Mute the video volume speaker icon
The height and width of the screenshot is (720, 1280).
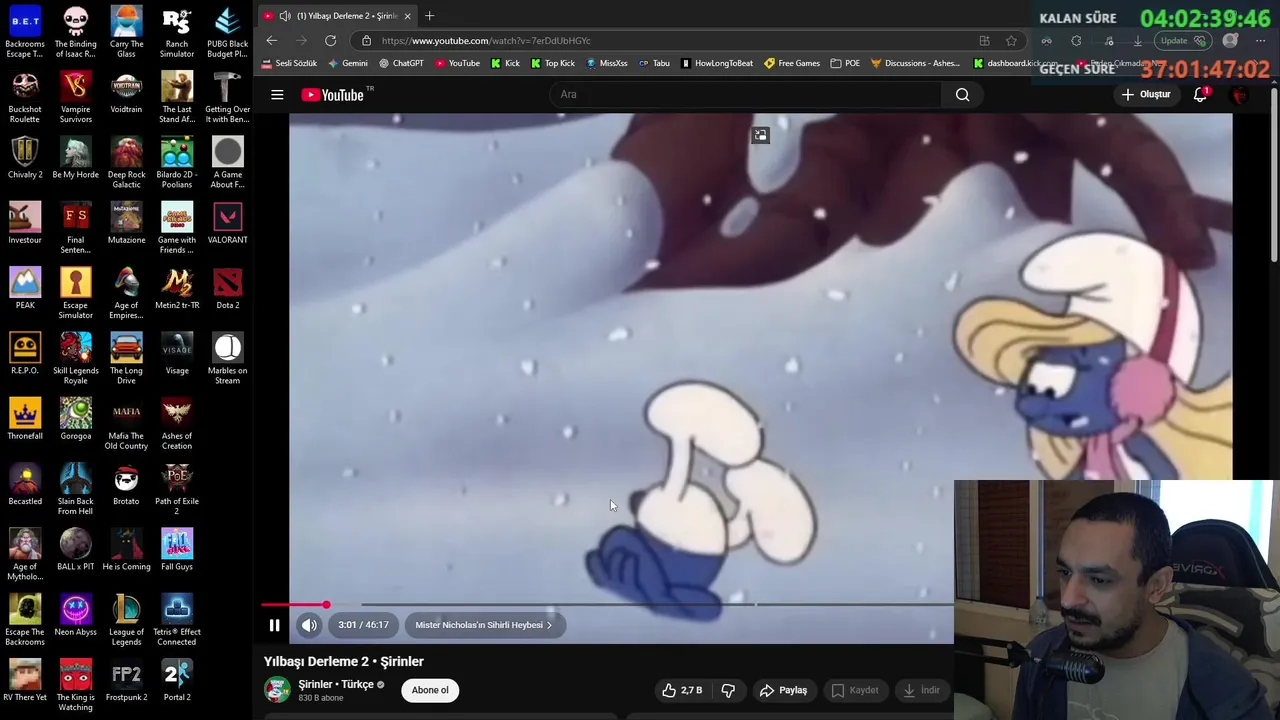[x=309, y=625]
